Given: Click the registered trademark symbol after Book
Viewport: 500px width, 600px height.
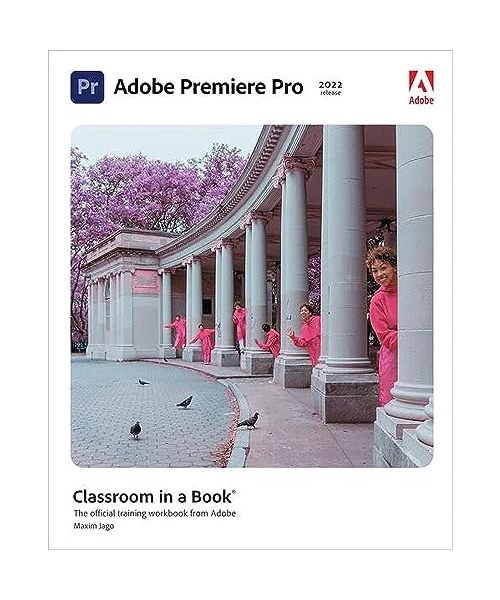Looking at the screenshot, I should (234, 491).
